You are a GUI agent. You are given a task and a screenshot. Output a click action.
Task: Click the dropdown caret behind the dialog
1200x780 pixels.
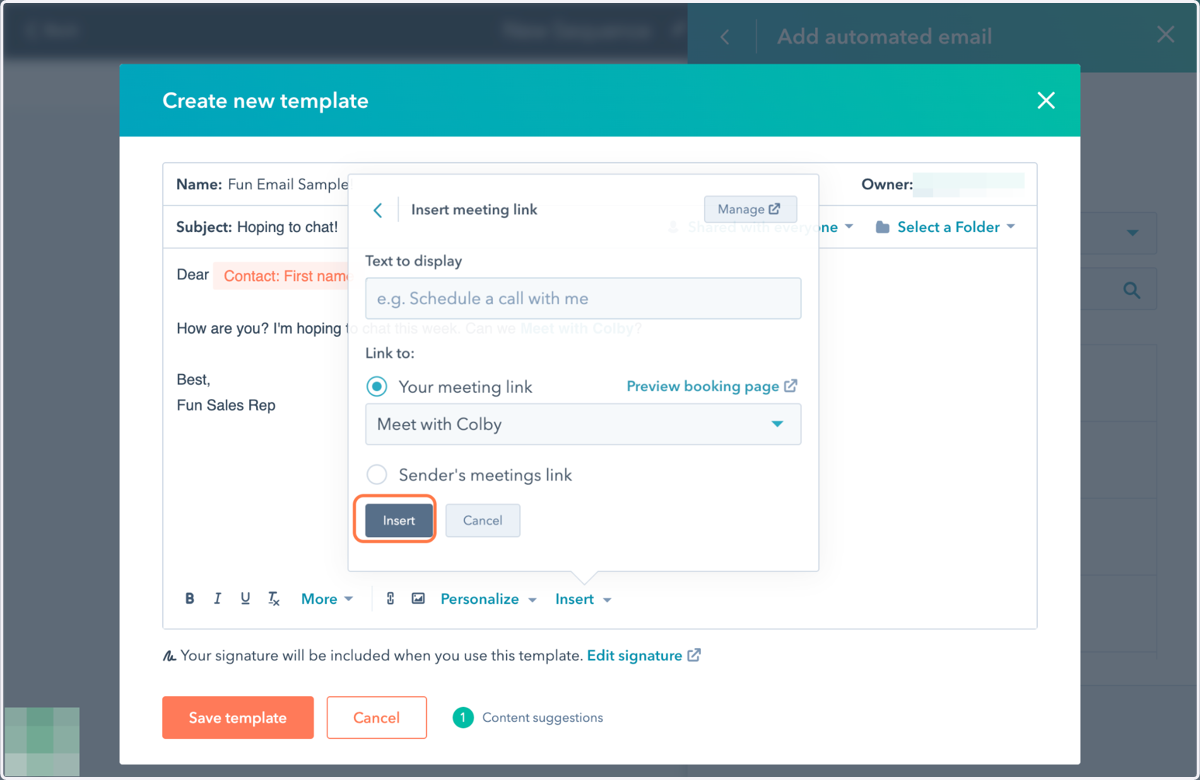[1132, 233]
